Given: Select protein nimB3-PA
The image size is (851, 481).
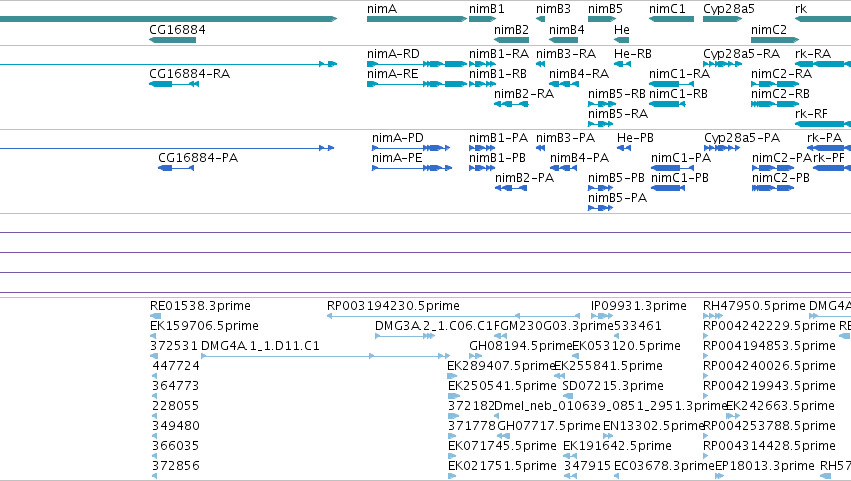Looking at the screenshot, I should pyautogui.click(x=541, y=148).
